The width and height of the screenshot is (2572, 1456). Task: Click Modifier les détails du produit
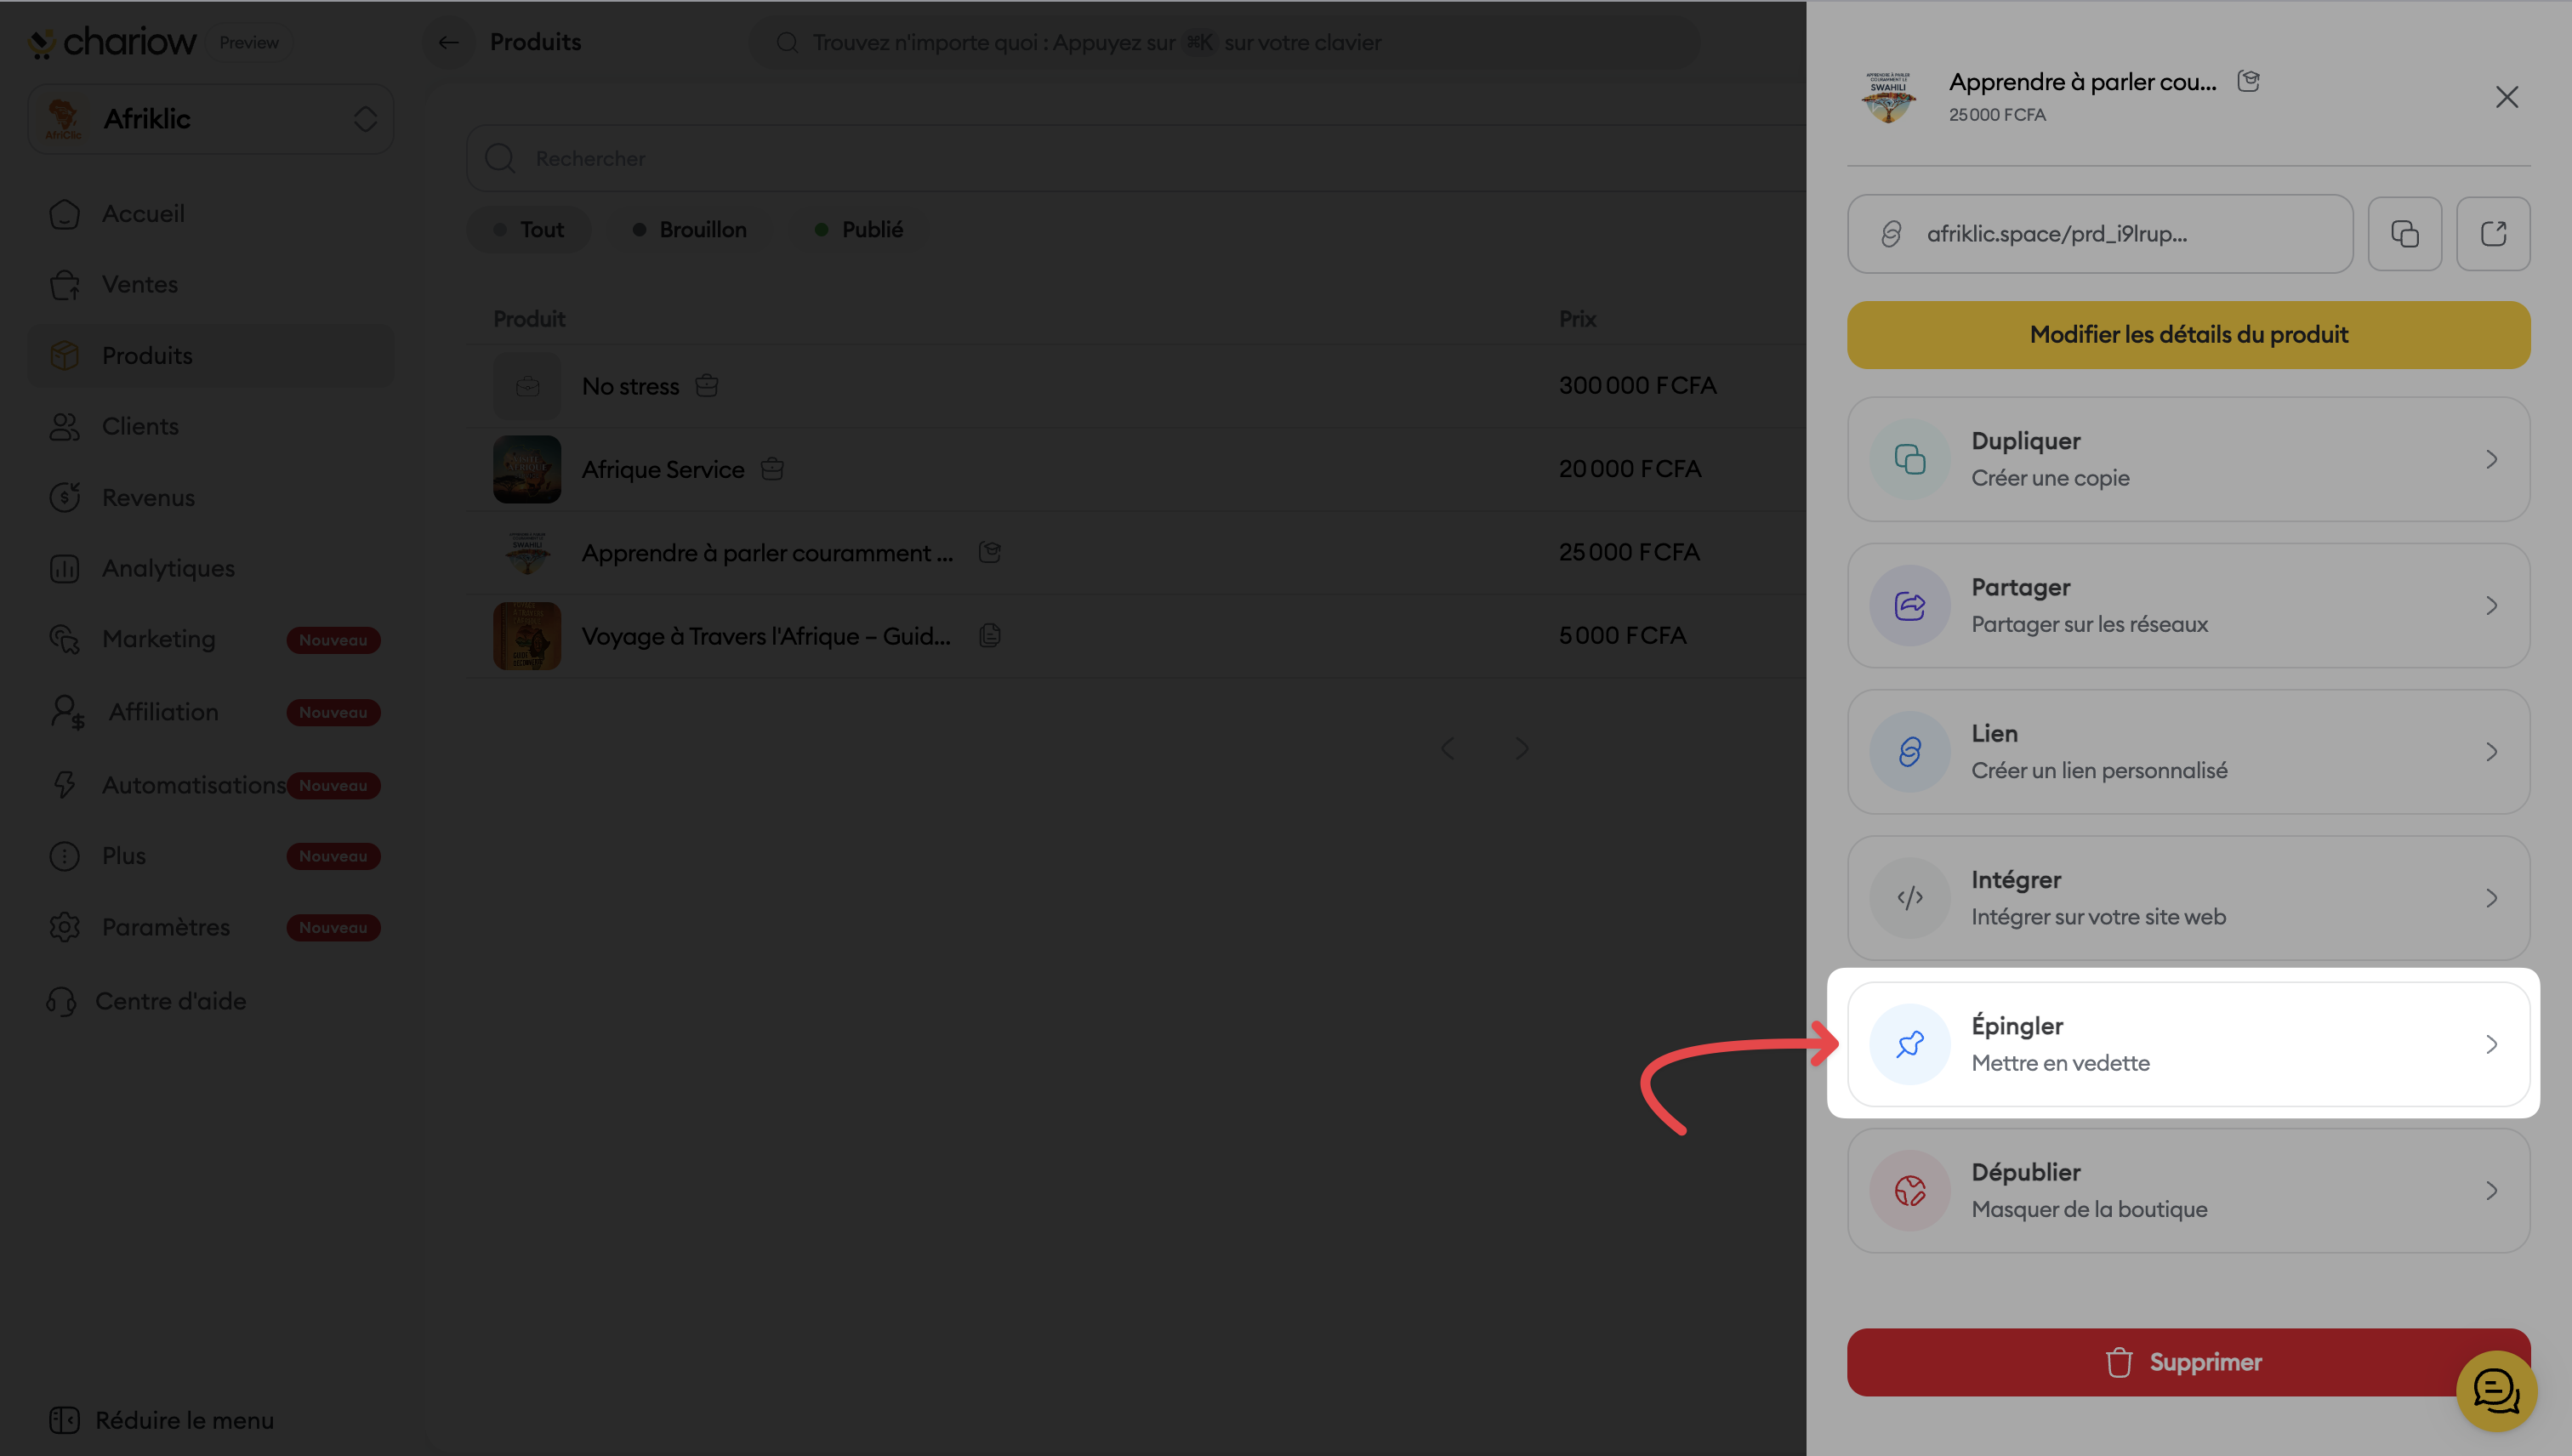pos(2188,335)
